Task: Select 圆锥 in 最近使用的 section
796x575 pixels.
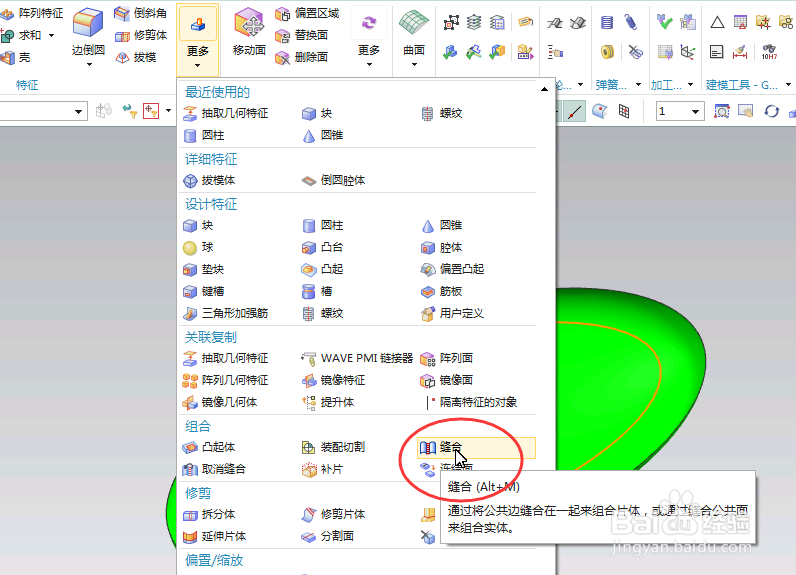Action: pyautogui.click(x=322, y=136)
